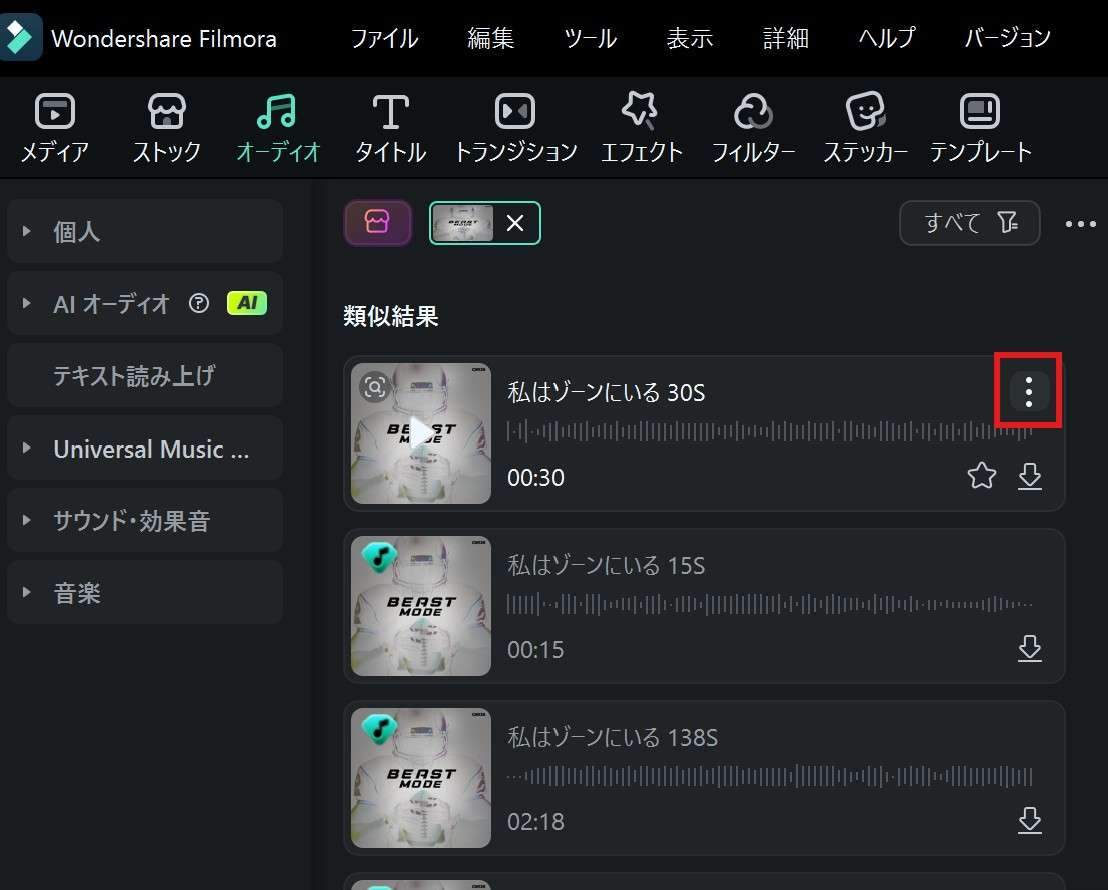Open the ストック stock tab

point(167,128)
